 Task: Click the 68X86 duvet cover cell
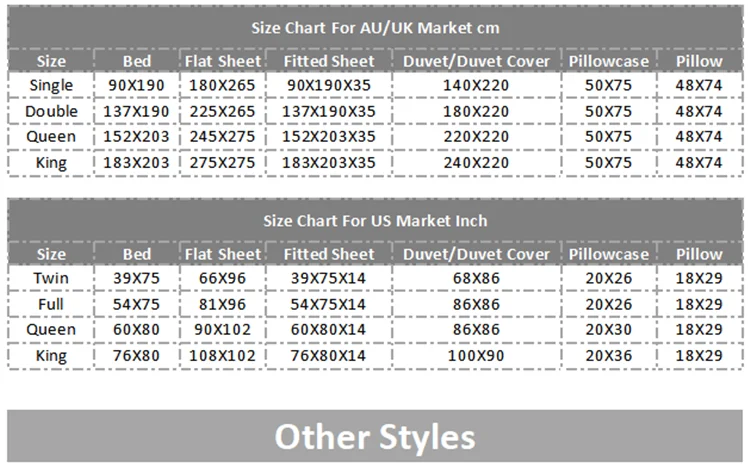pos(476,278)
